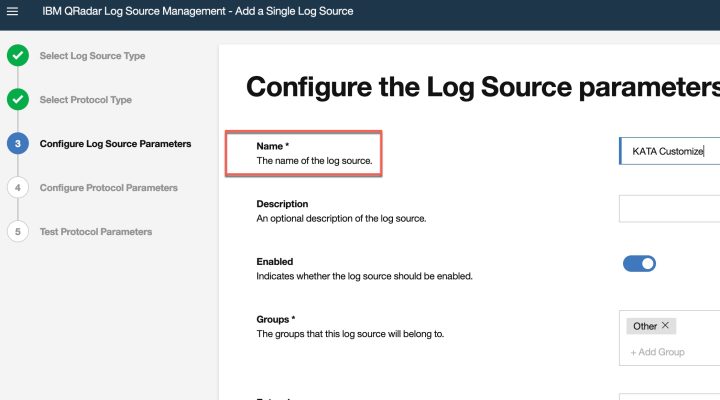Click 'The groups that this log source will belong to.'
Viewport: 720px width, 400px height.
[x=350, y=334]
